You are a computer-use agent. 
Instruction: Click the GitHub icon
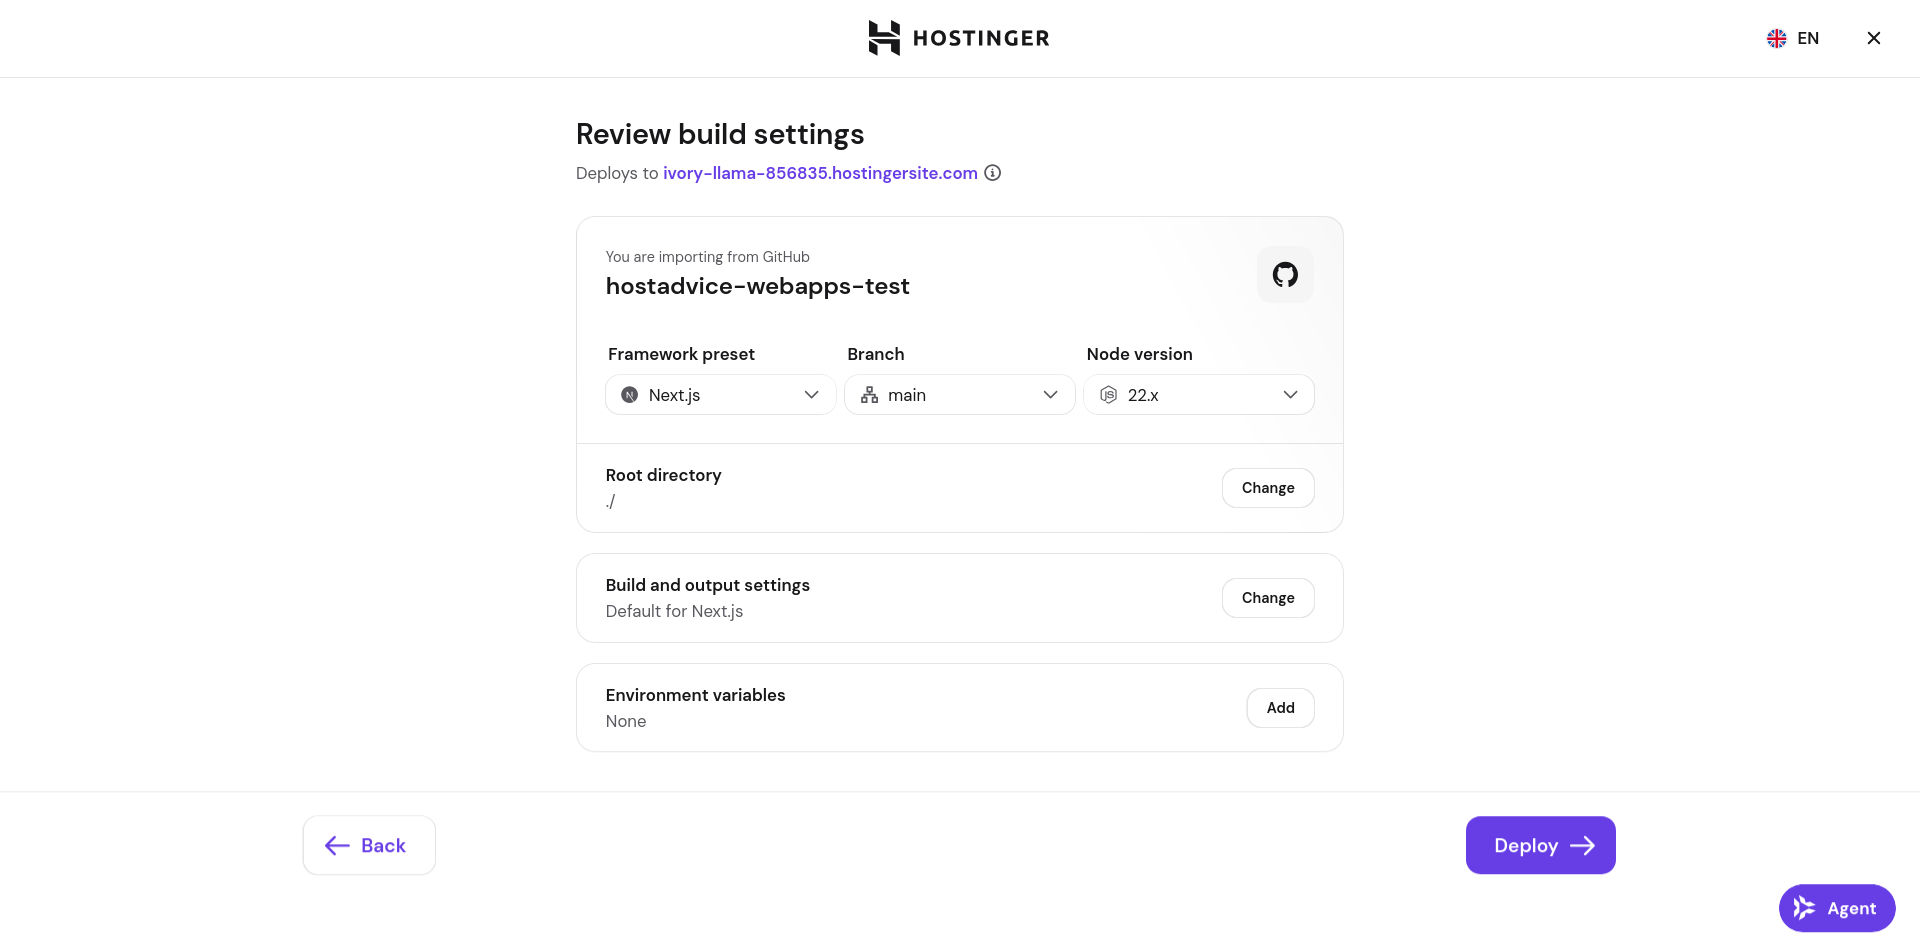point(1285,274)
